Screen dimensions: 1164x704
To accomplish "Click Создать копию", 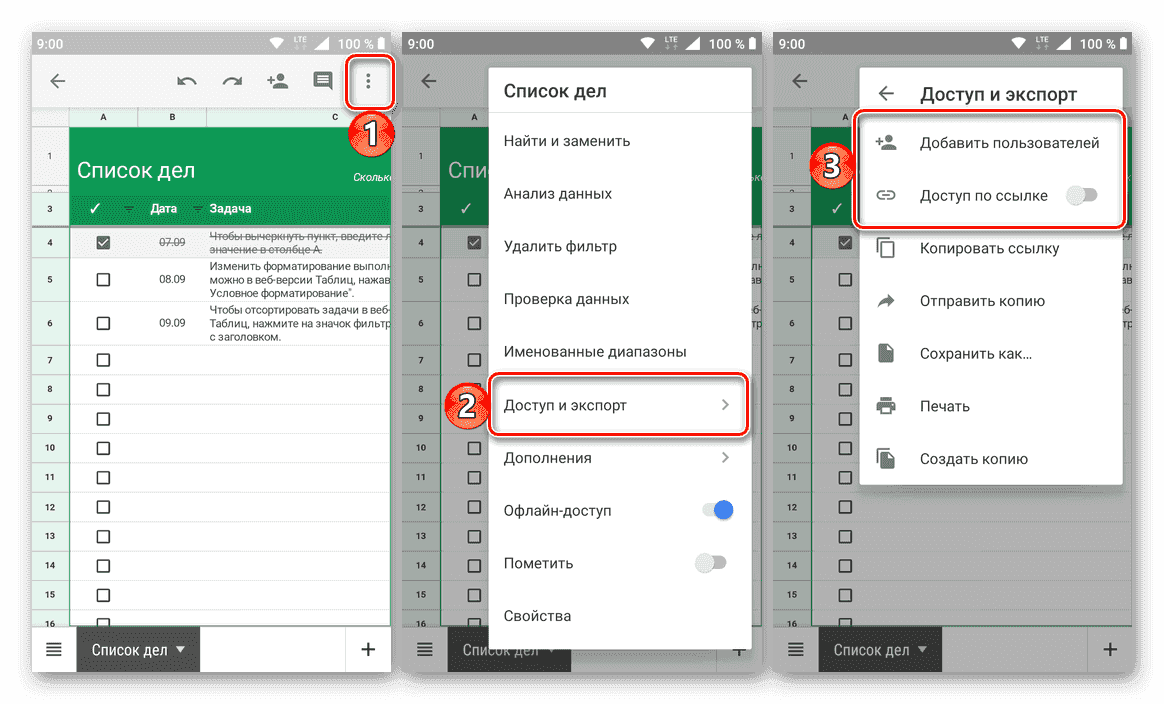I will [x=974, y=458].
